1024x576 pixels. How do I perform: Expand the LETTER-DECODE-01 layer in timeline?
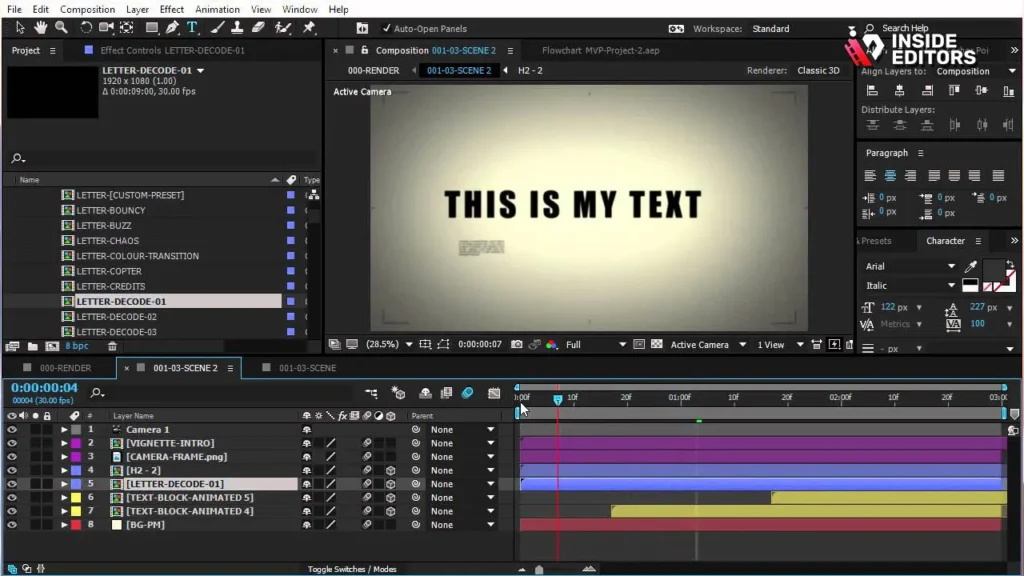64,484
